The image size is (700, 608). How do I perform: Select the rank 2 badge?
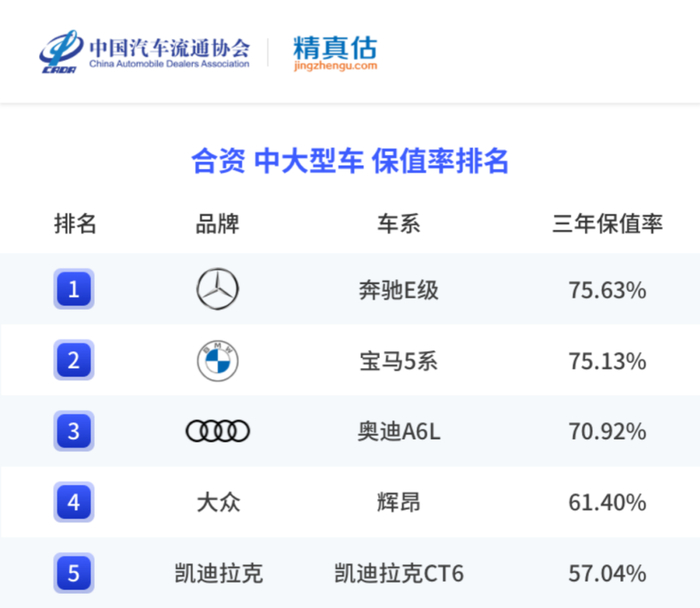pos(74,361)
